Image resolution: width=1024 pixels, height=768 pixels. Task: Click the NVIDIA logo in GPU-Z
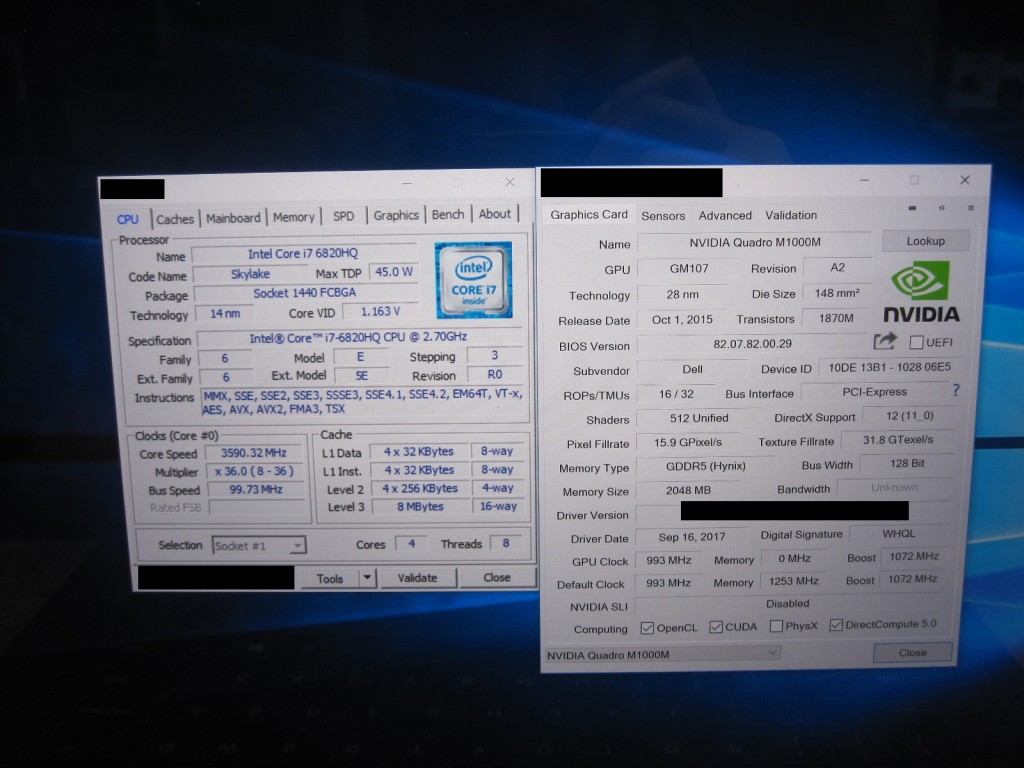point(921,291)
